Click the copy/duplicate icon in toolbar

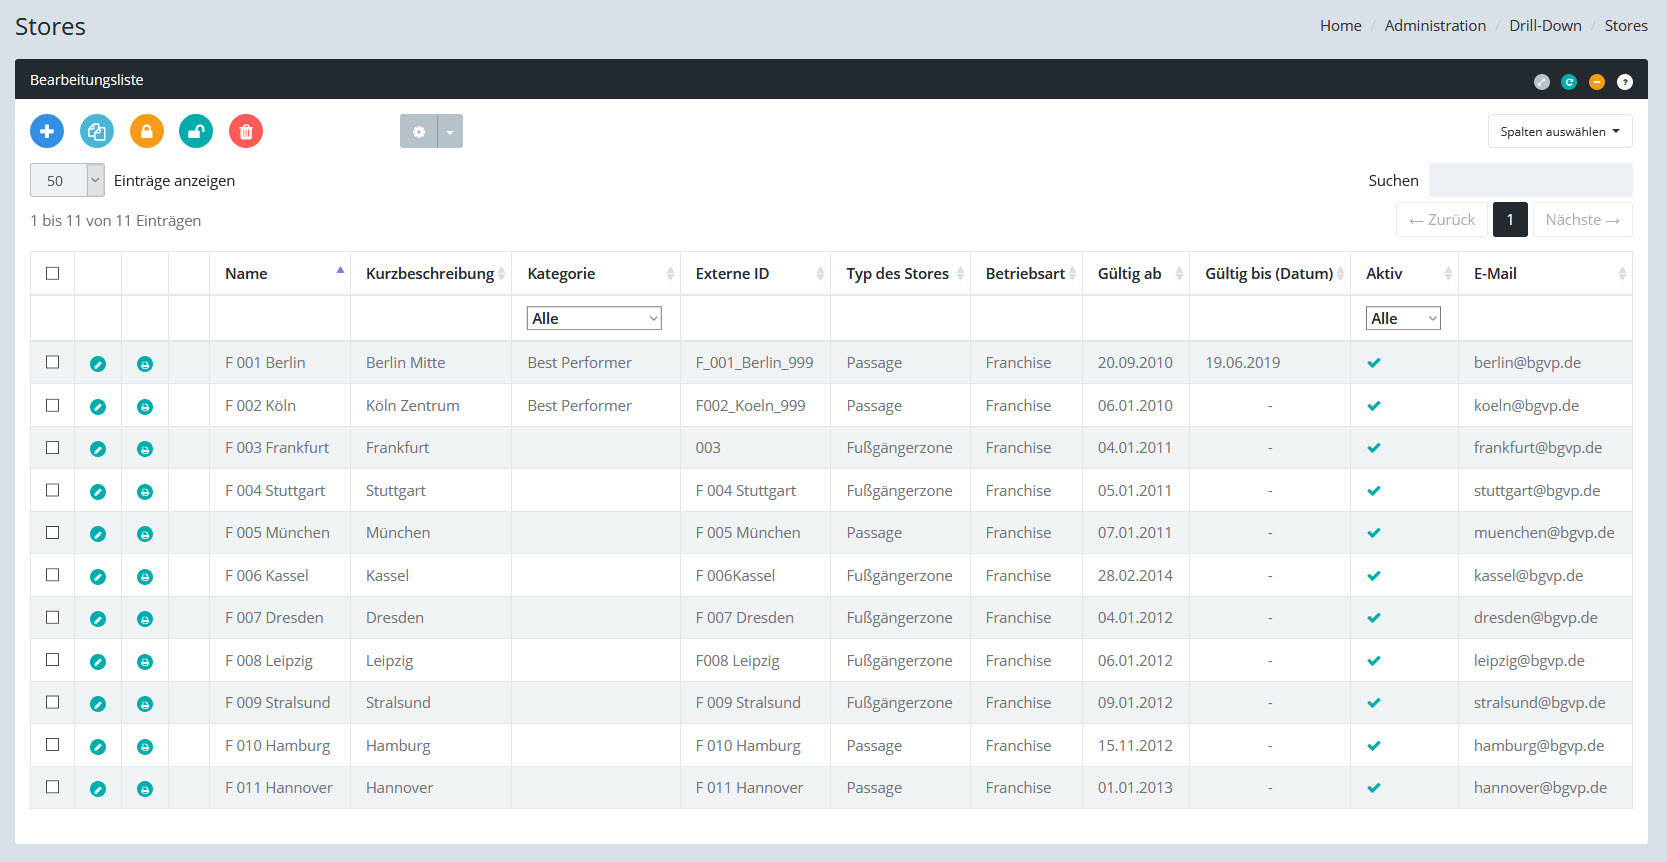97,131
